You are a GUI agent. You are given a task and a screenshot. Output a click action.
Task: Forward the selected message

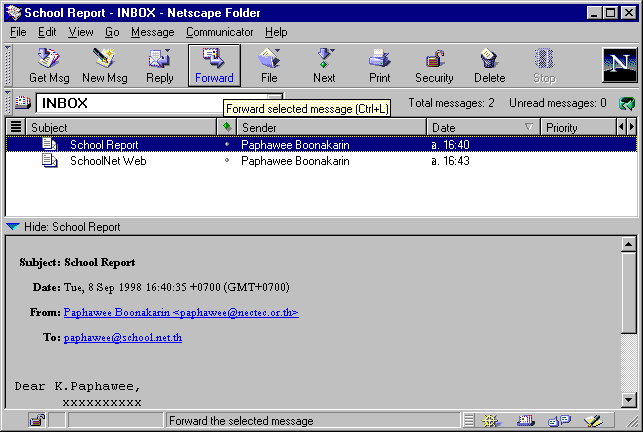[214, 66]
